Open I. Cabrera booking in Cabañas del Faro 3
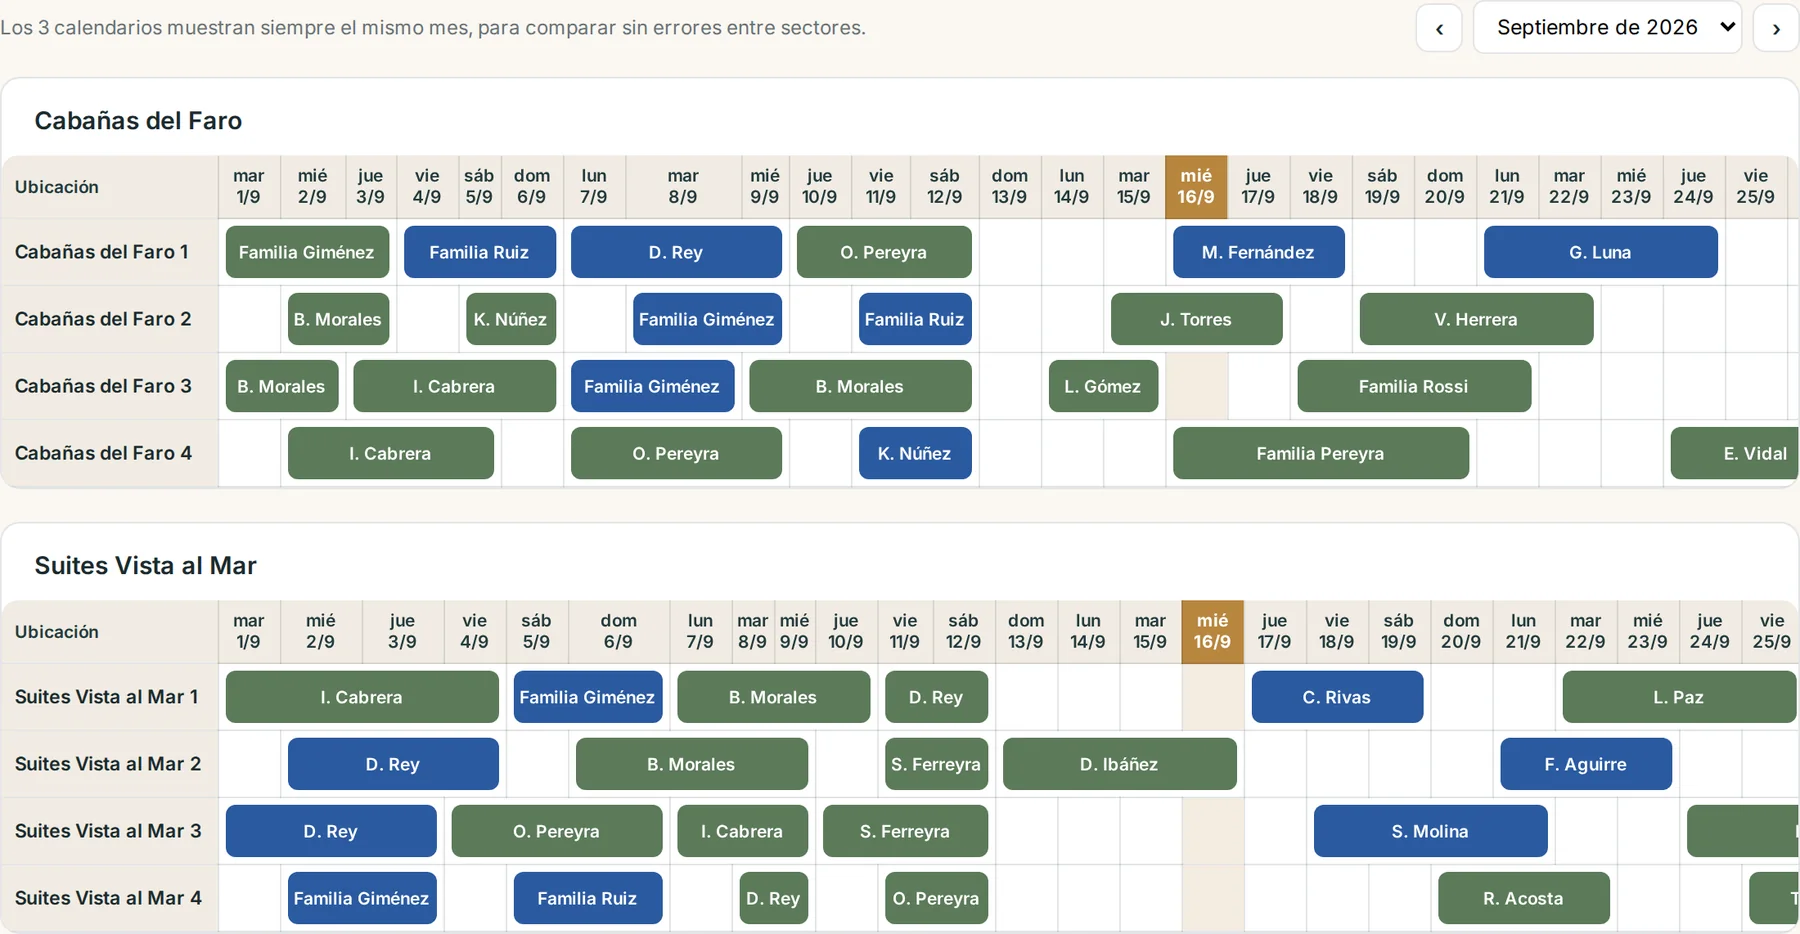This screenshot has width=1800, height=934. pyautogui.click(x=454, y=386)
